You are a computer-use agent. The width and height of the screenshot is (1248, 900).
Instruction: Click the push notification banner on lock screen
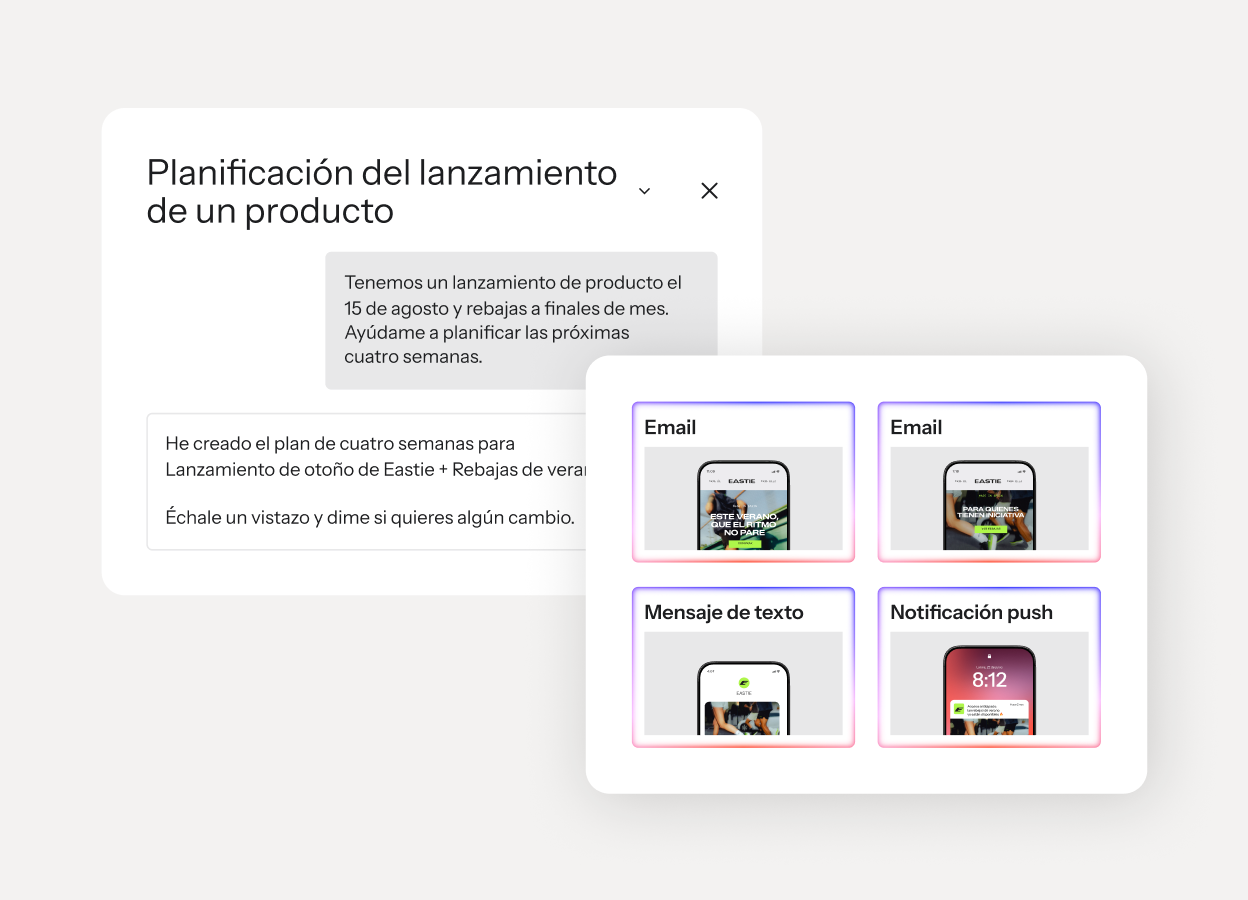coord(989,709)
